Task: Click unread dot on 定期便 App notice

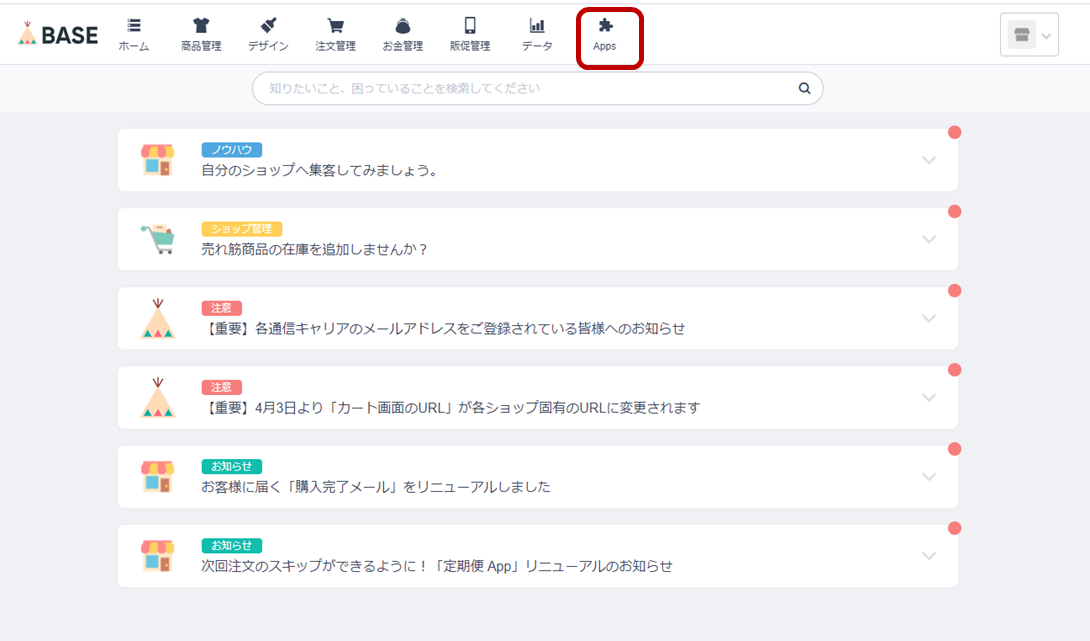Action: 954,528
